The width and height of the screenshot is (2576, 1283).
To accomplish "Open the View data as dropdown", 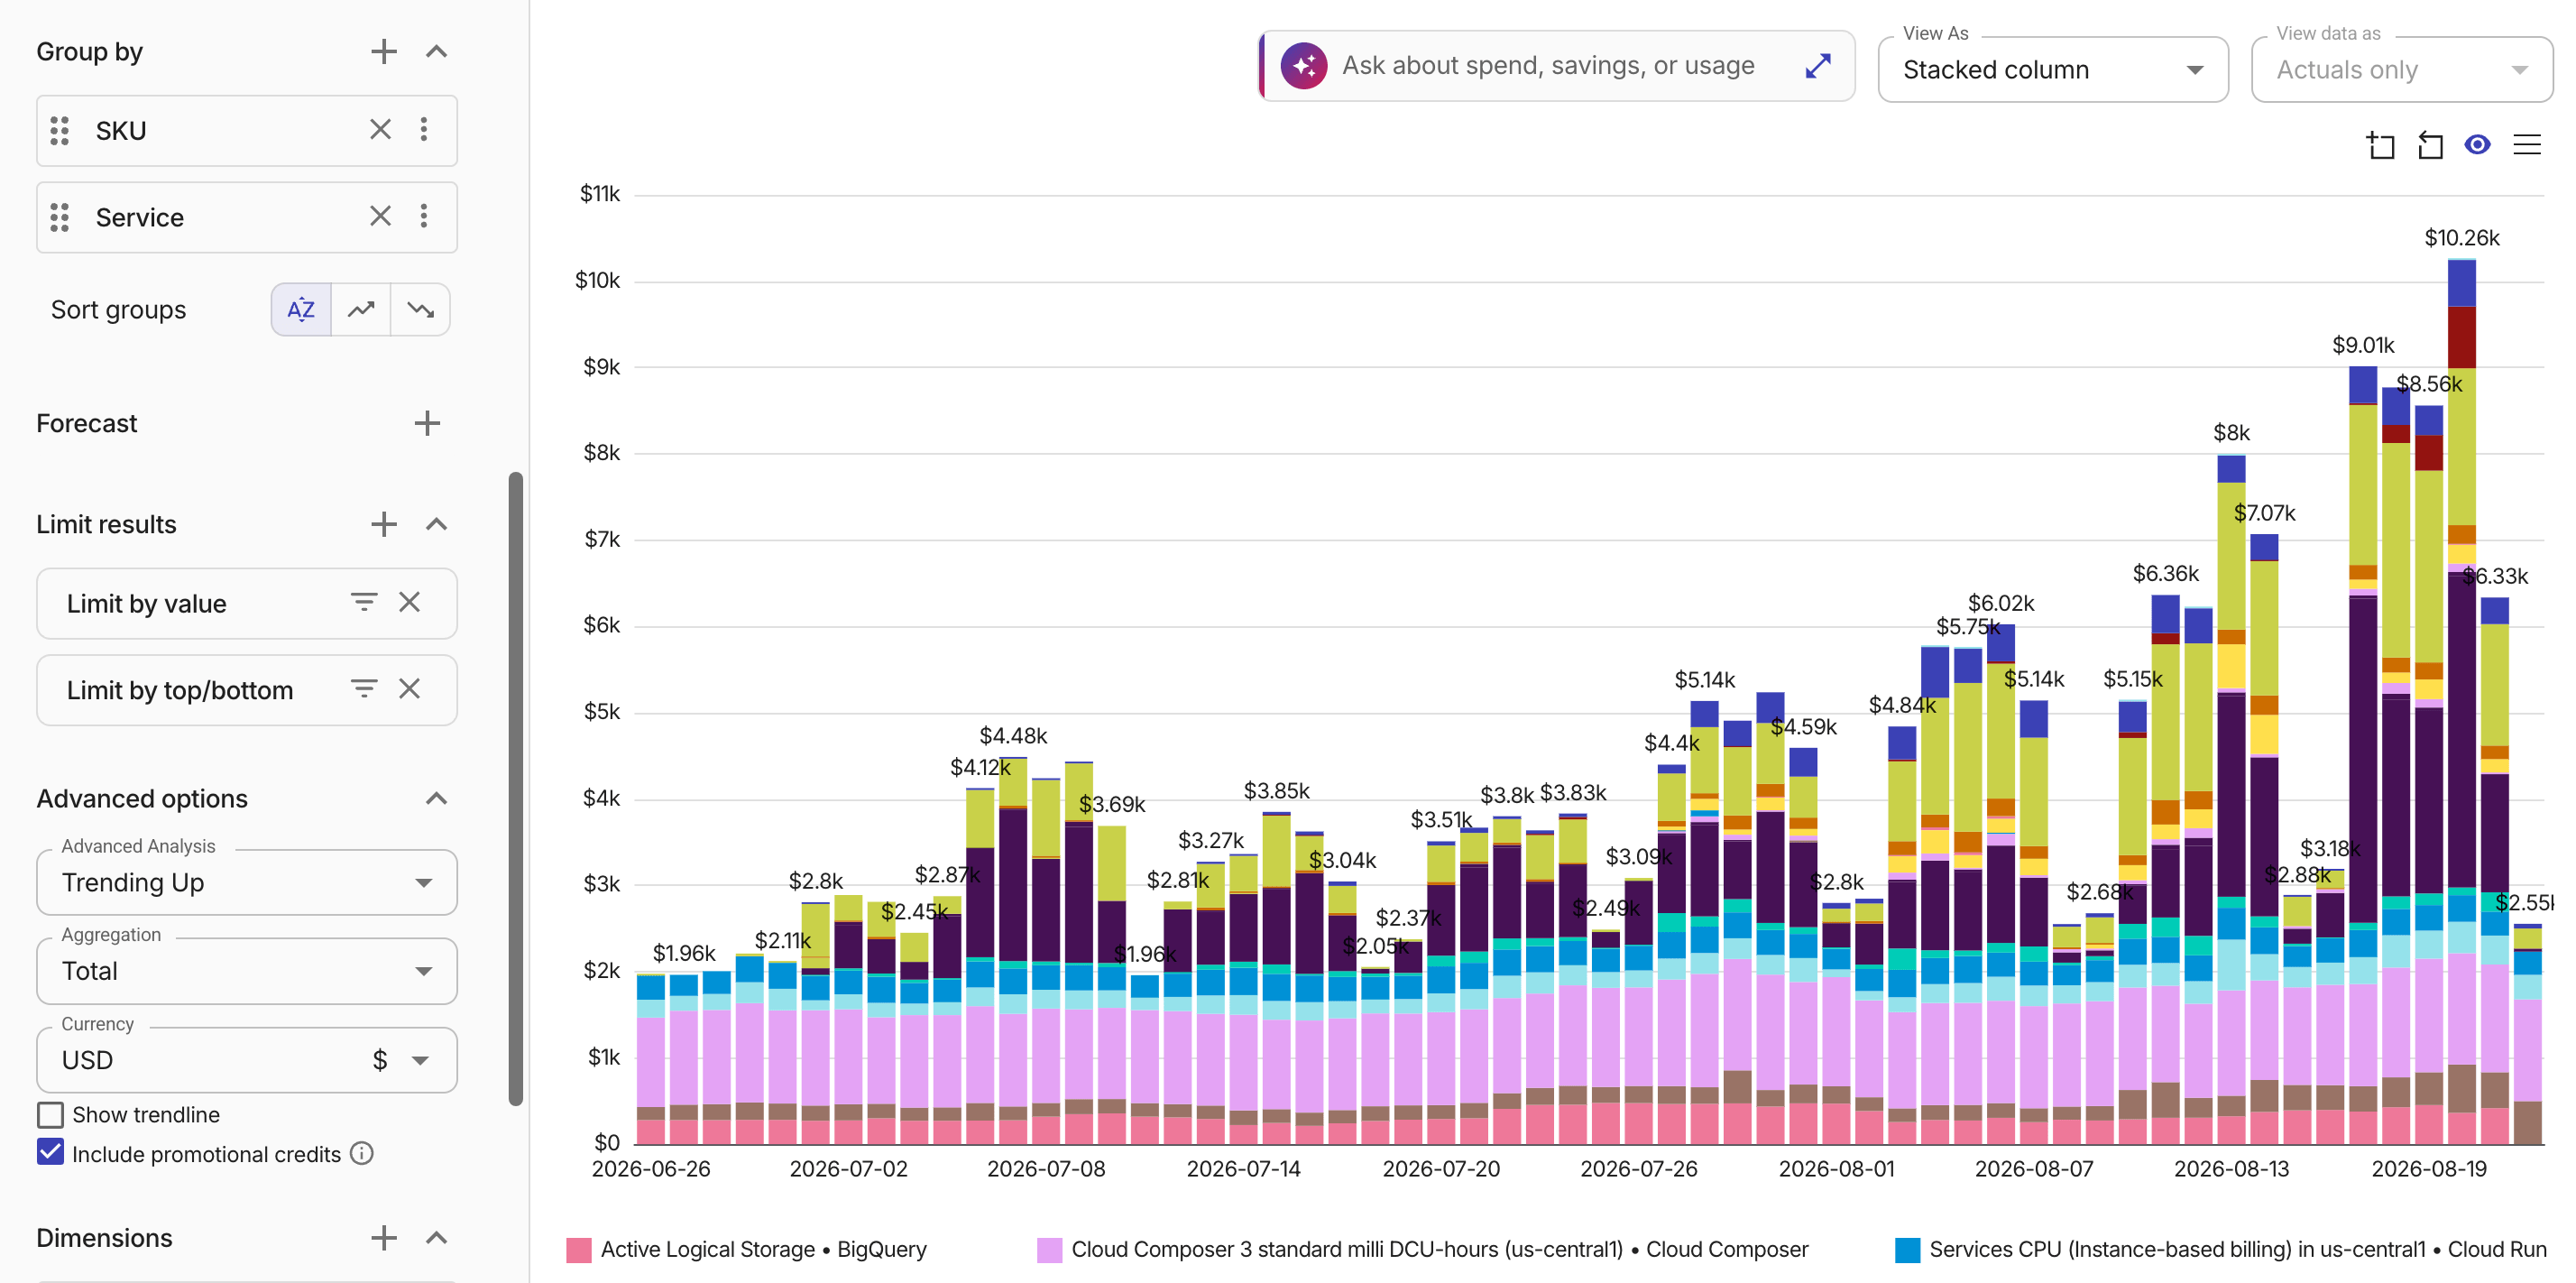I will 2401,69.
